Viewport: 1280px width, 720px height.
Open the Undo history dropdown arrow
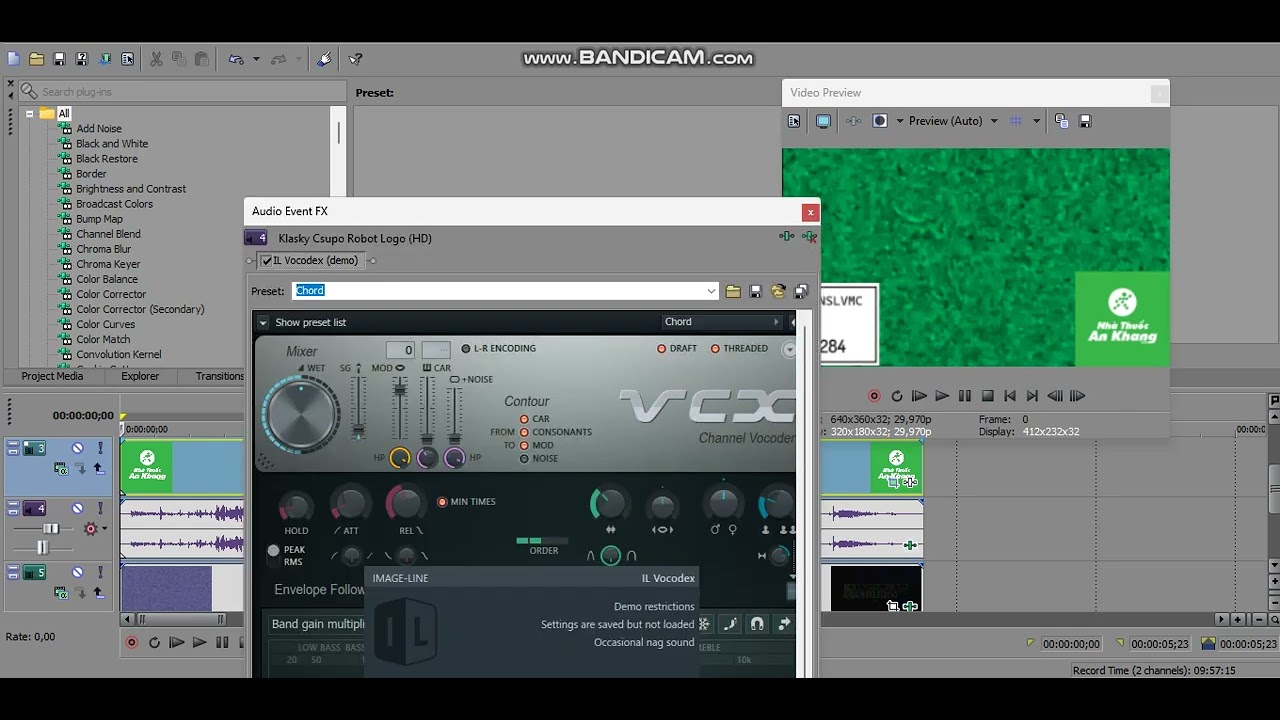tap(256, 59)
